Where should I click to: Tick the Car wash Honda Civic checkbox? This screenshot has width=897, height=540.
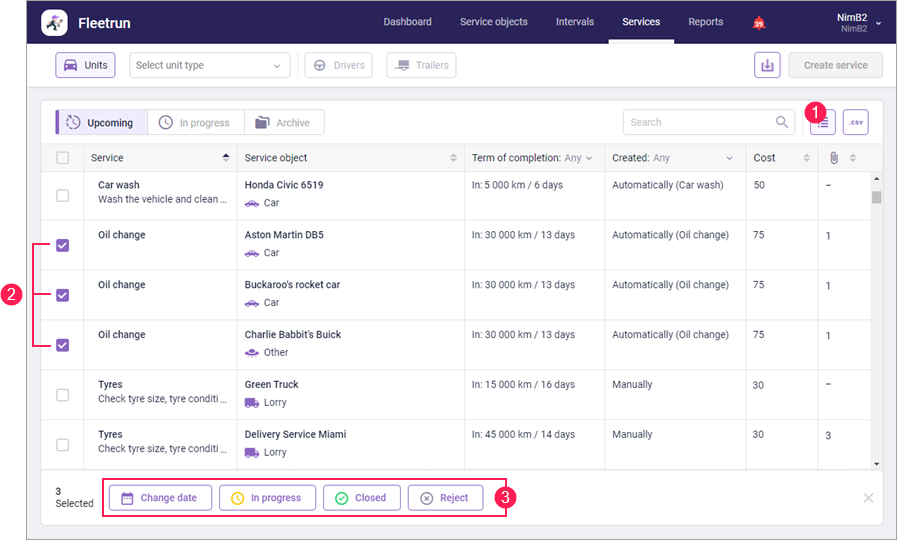(63, 195)
